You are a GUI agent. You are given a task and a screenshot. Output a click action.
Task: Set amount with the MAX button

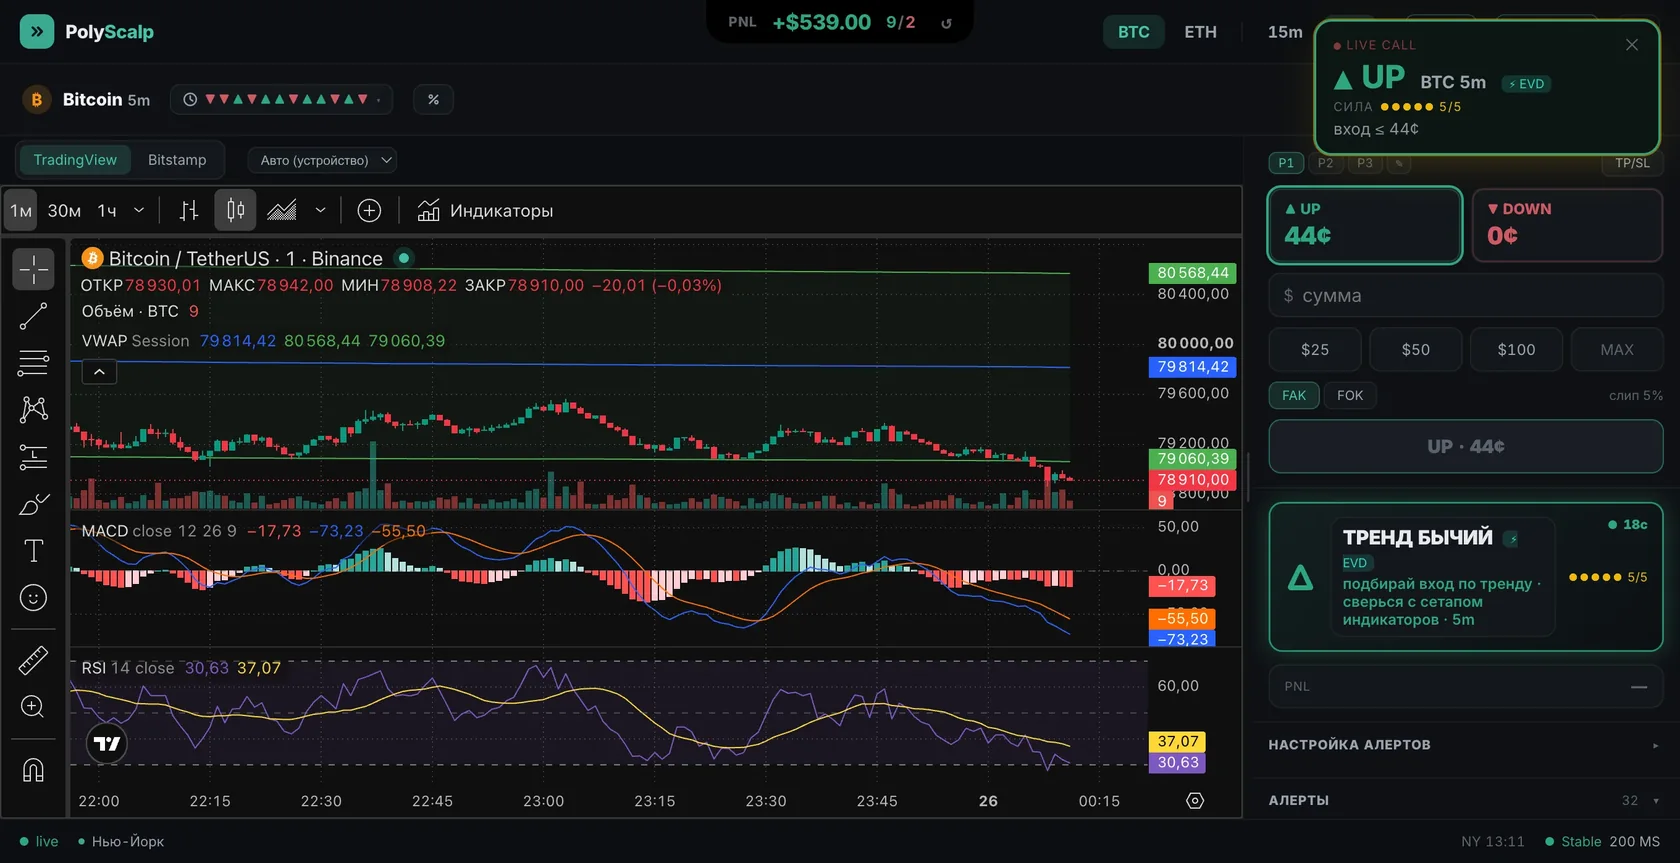1617,350
